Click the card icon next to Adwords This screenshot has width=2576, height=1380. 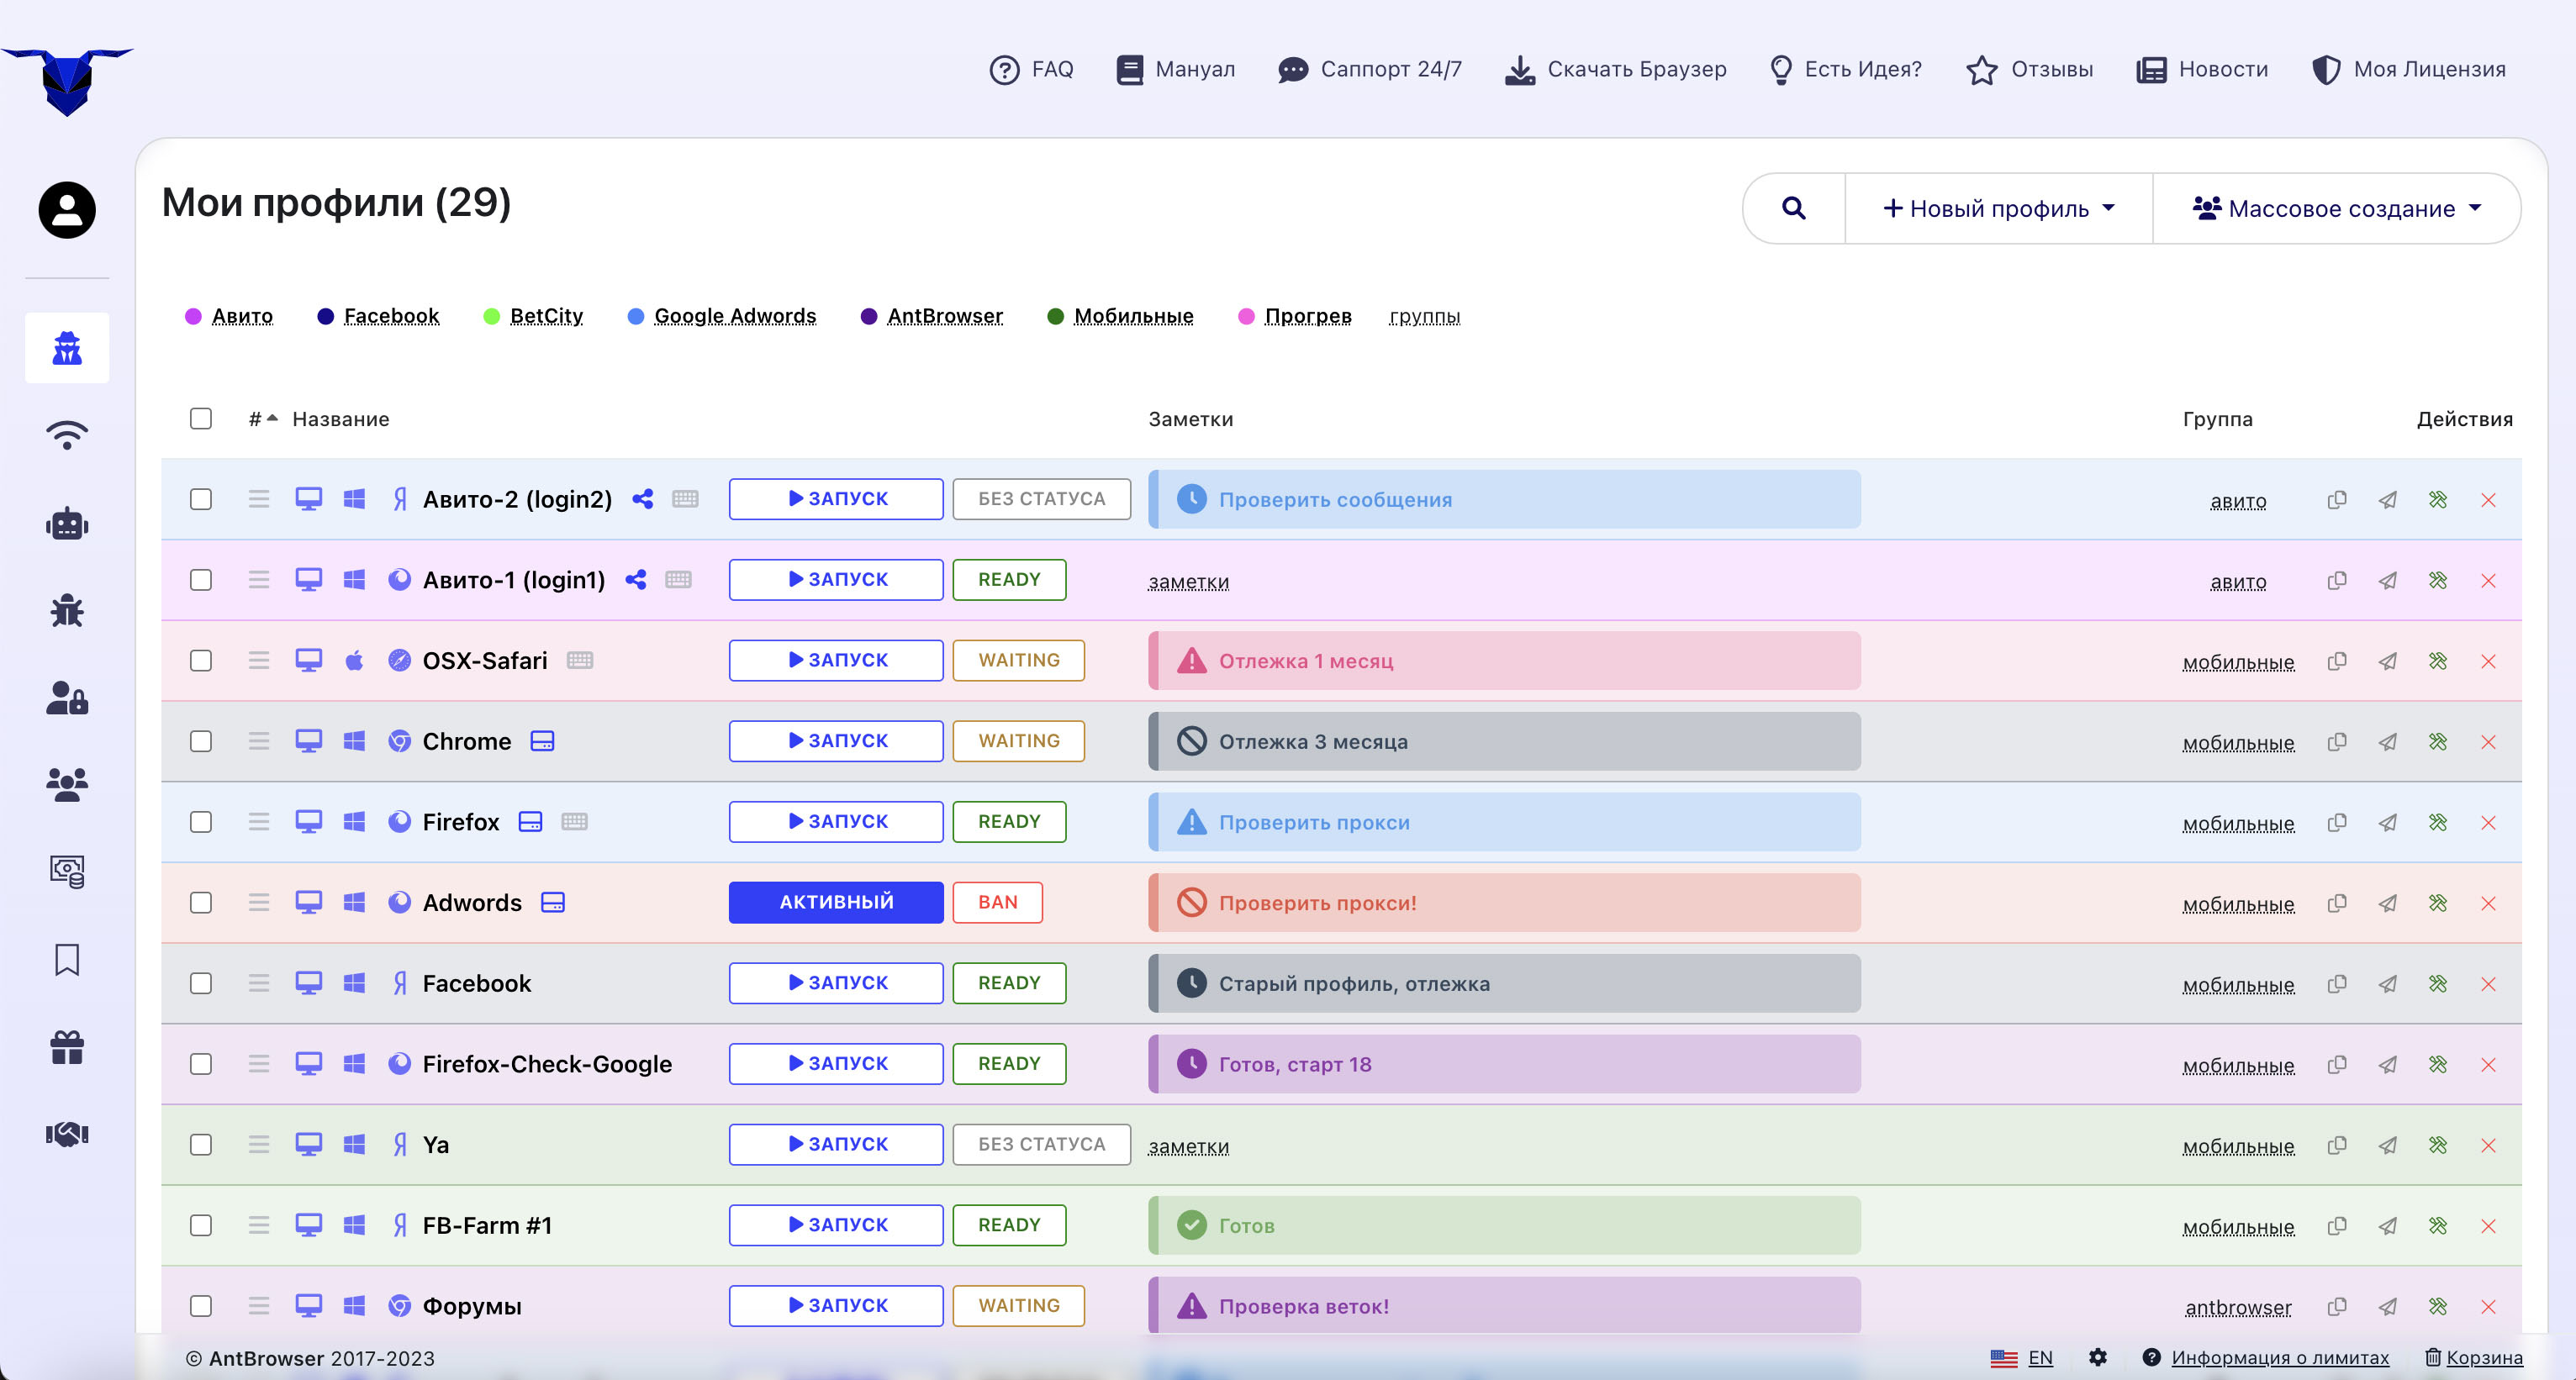553,902
